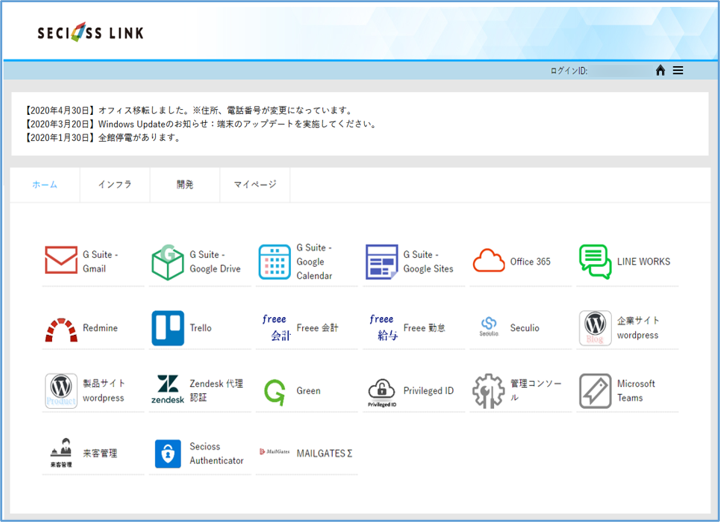Click the MailGates logo icon
Image resolution: width=720 pixels, height=522 pixels.
(x=275, y=452)
